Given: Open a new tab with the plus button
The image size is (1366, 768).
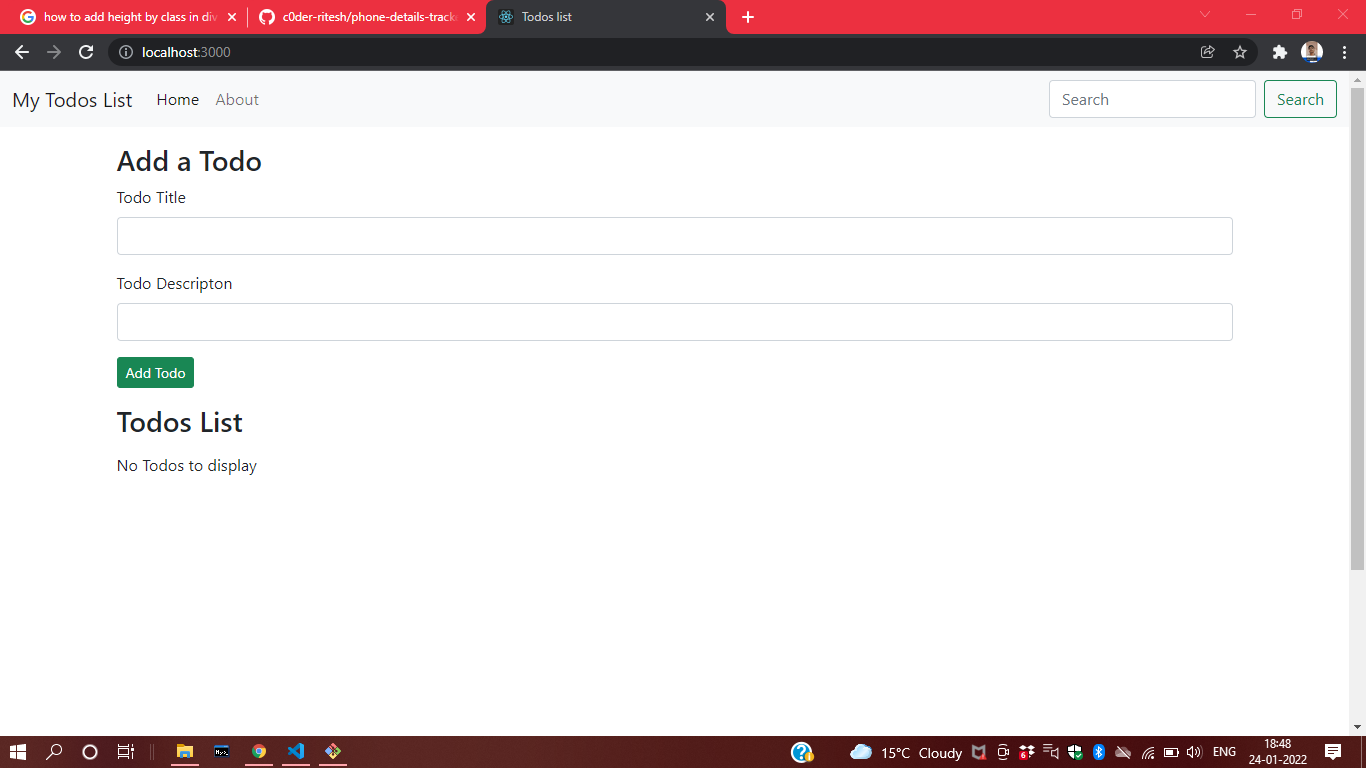Looking at the screenshot, I should coord(748,17).
